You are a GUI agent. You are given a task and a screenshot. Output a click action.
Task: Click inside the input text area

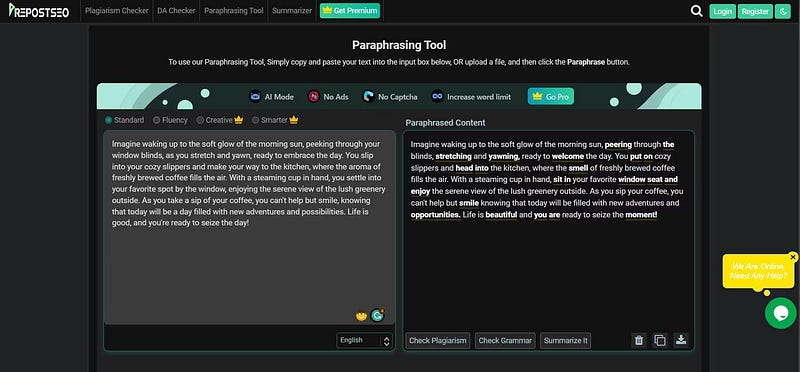pyautogui.click(x=249, y=228)
